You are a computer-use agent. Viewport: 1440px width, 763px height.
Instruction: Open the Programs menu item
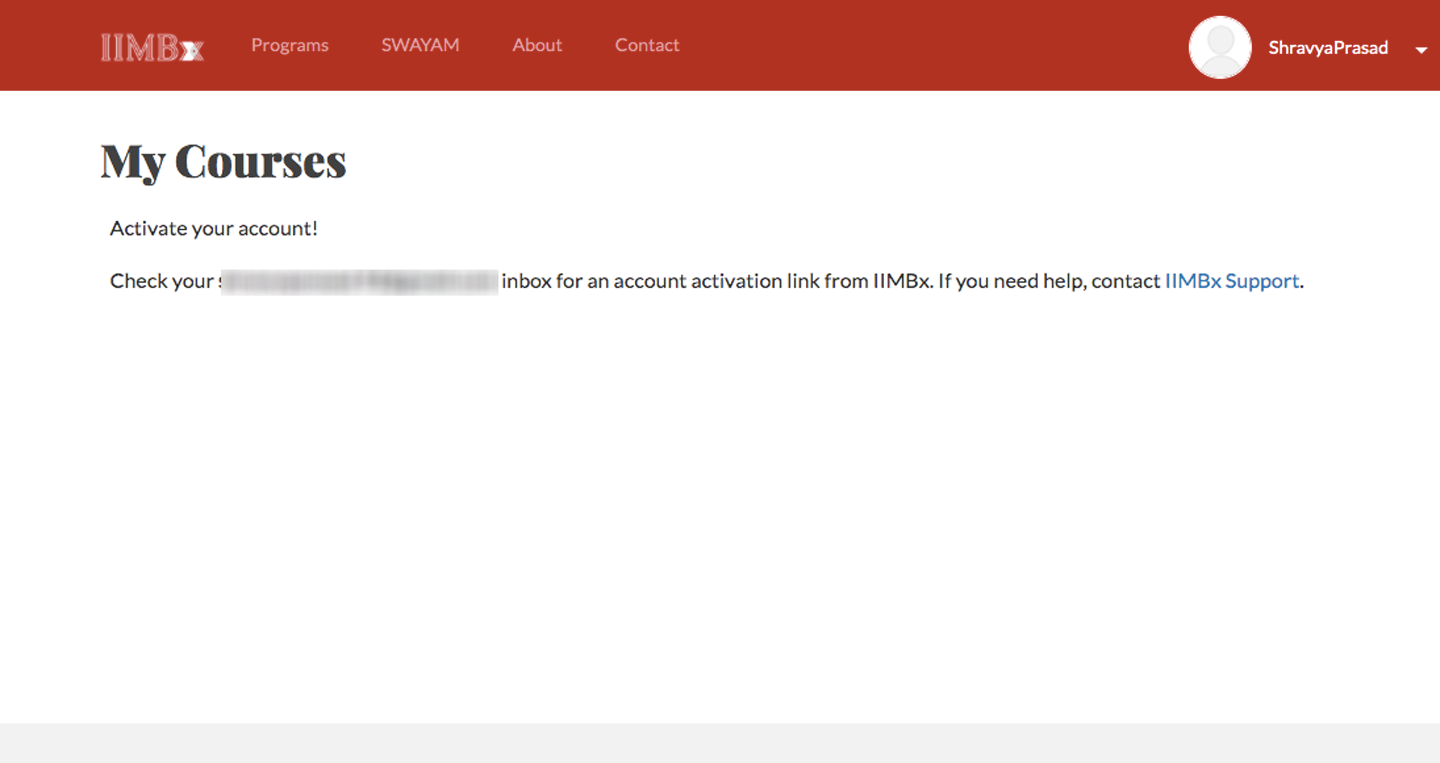coord(289,45)
